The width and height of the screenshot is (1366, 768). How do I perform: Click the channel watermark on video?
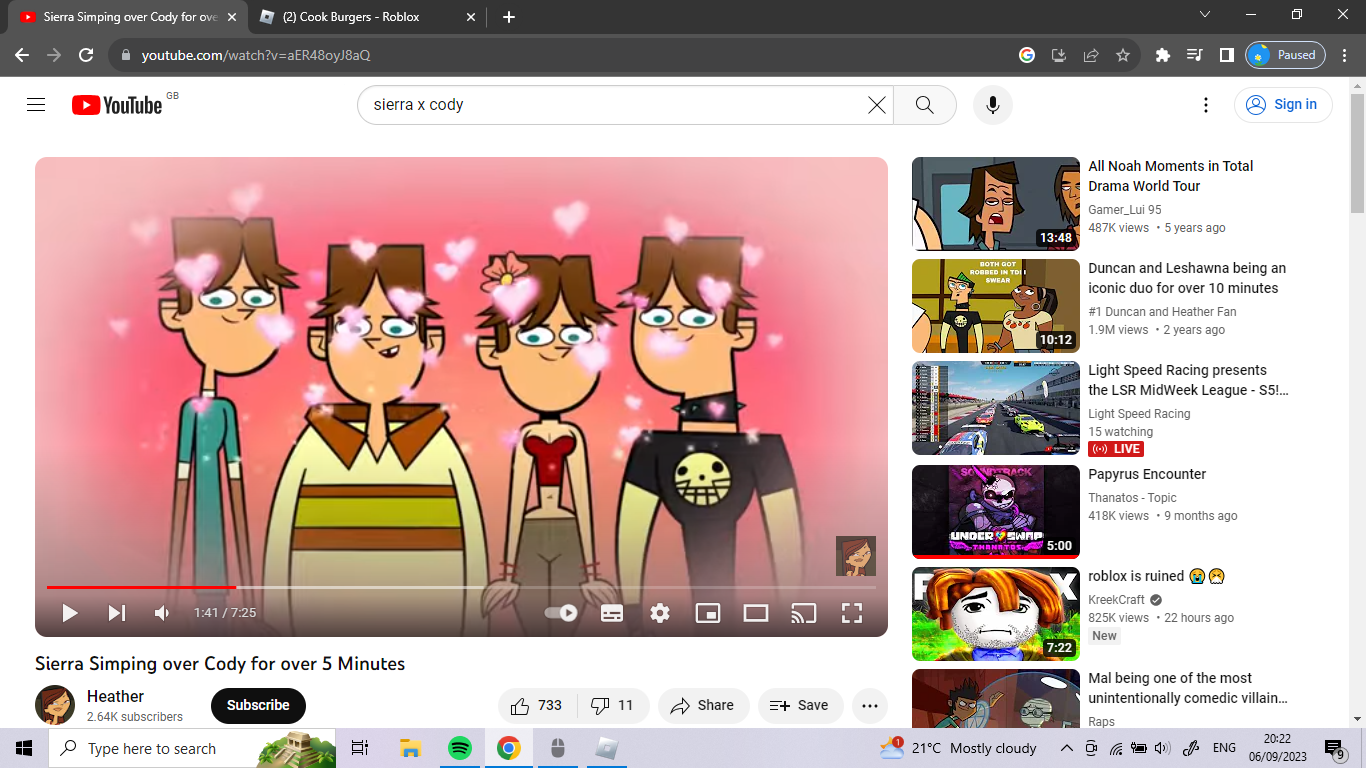[856, 556]
